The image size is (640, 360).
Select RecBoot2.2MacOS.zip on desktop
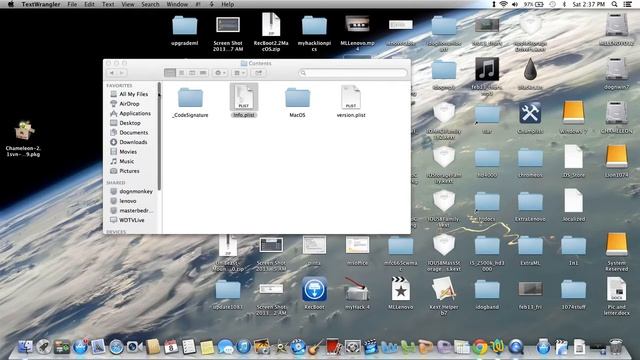tap(271, 32)
